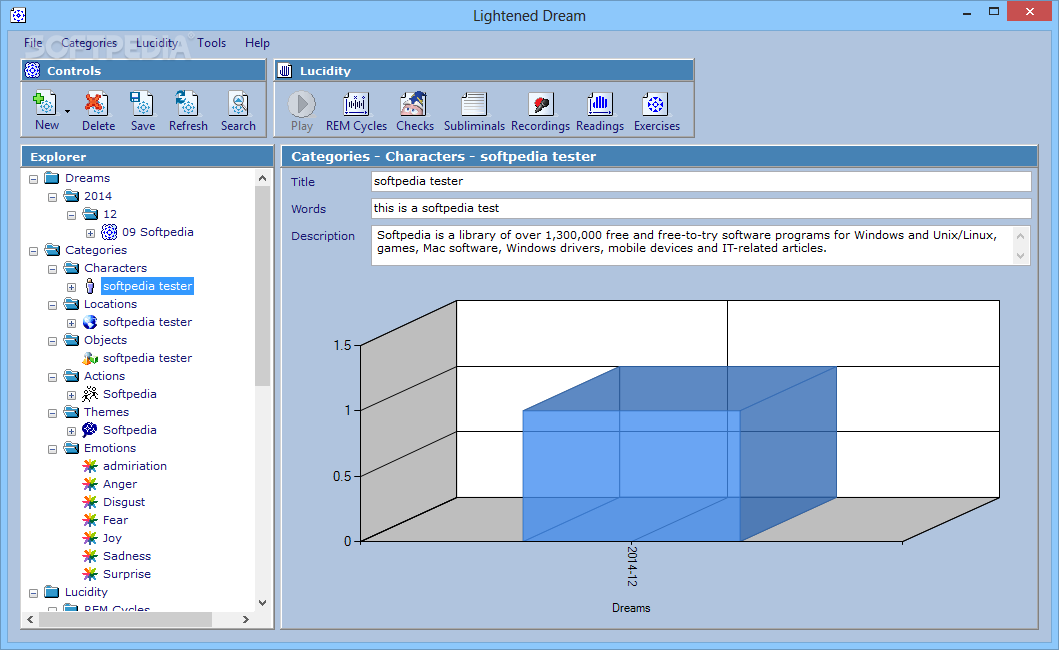Click Explorer horizontal scroll-right arrow
The width and height of the screenshot is (1059, 650).
point(246,619)
